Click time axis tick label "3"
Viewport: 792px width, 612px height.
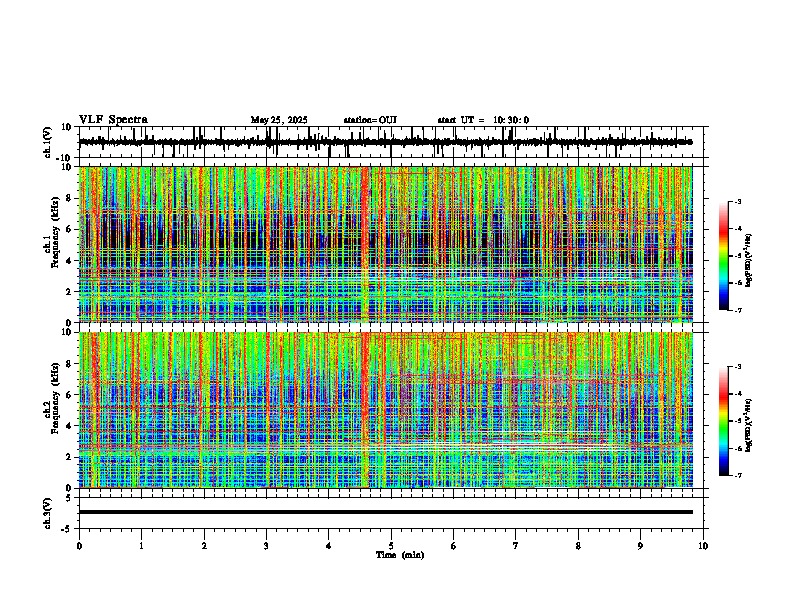(266, 546)
